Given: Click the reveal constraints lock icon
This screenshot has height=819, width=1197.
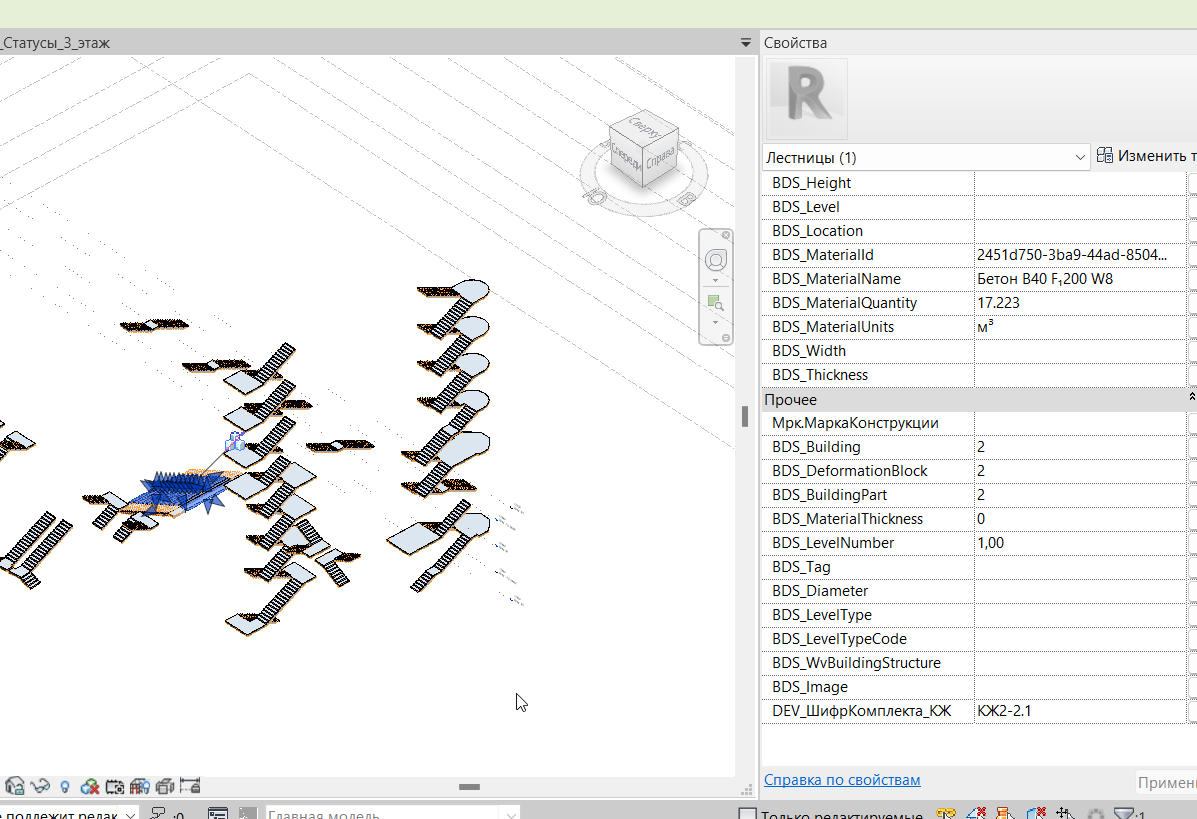Looking at the screenshot, I should [x=190, y=785].
